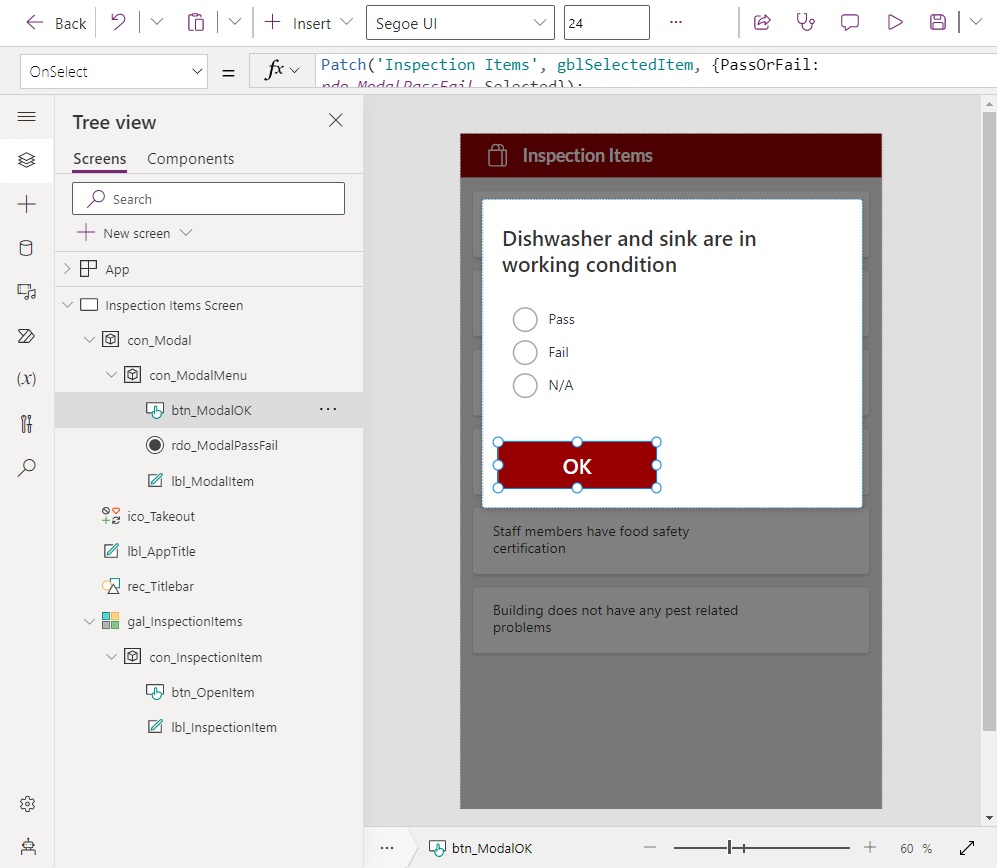This screenshot has height=868, width=998.
Task: Collapse the gal_InspectionItems tree node
Action: [x=89, y=622]
